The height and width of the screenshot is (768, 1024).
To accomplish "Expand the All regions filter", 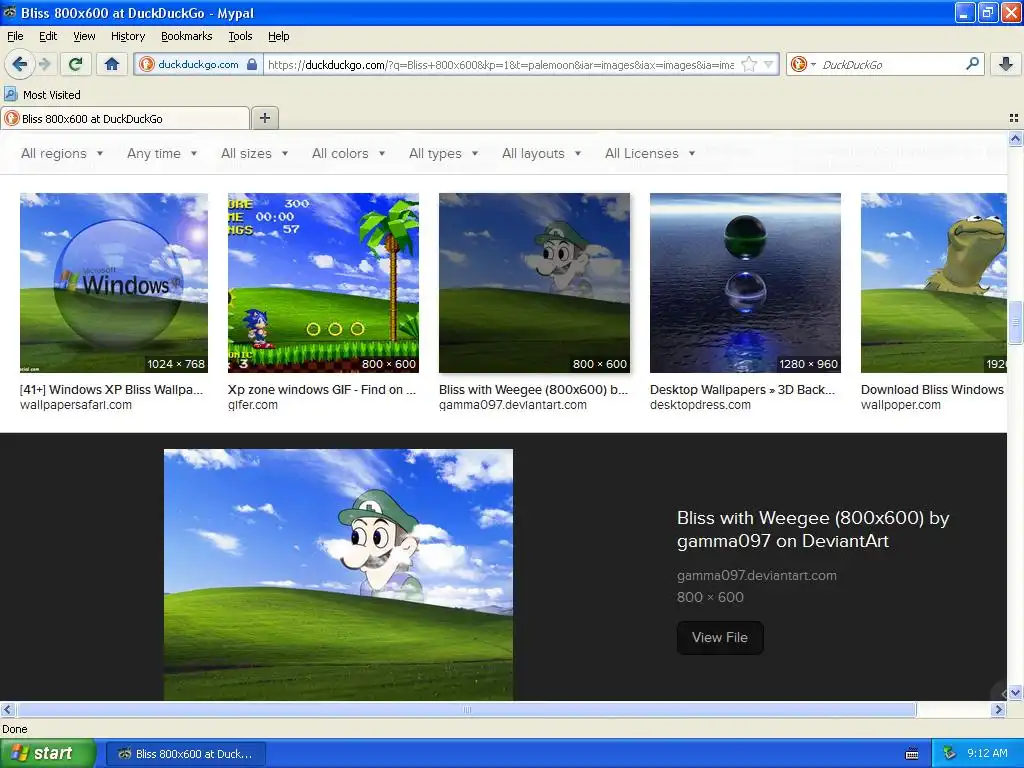I will coord(62,153).
